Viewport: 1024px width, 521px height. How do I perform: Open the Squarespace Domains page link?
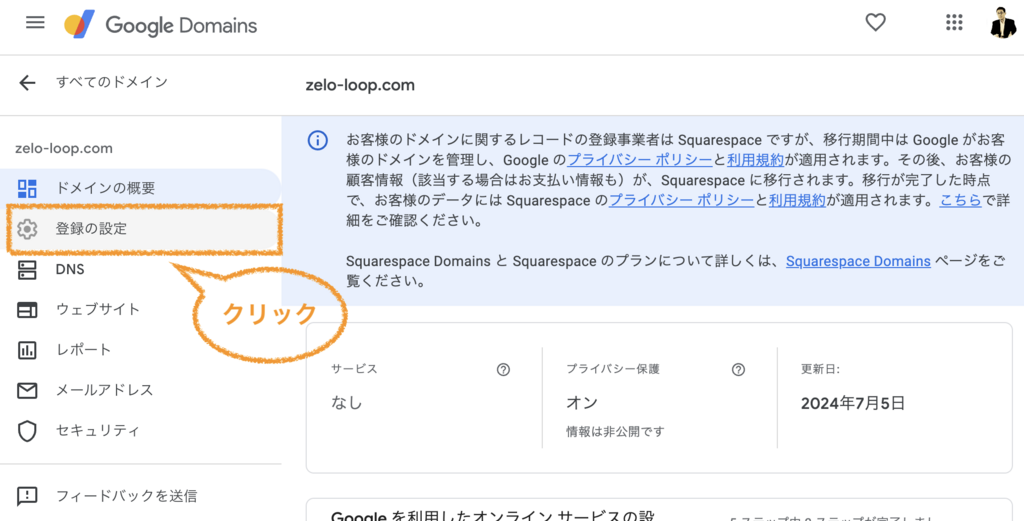858,262
